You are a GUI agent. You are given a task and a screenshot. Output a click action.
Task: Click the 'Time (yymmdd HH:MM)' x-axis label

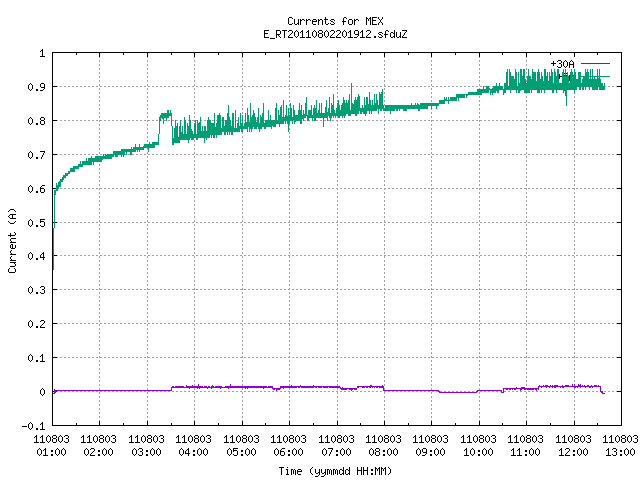[335, 471]
